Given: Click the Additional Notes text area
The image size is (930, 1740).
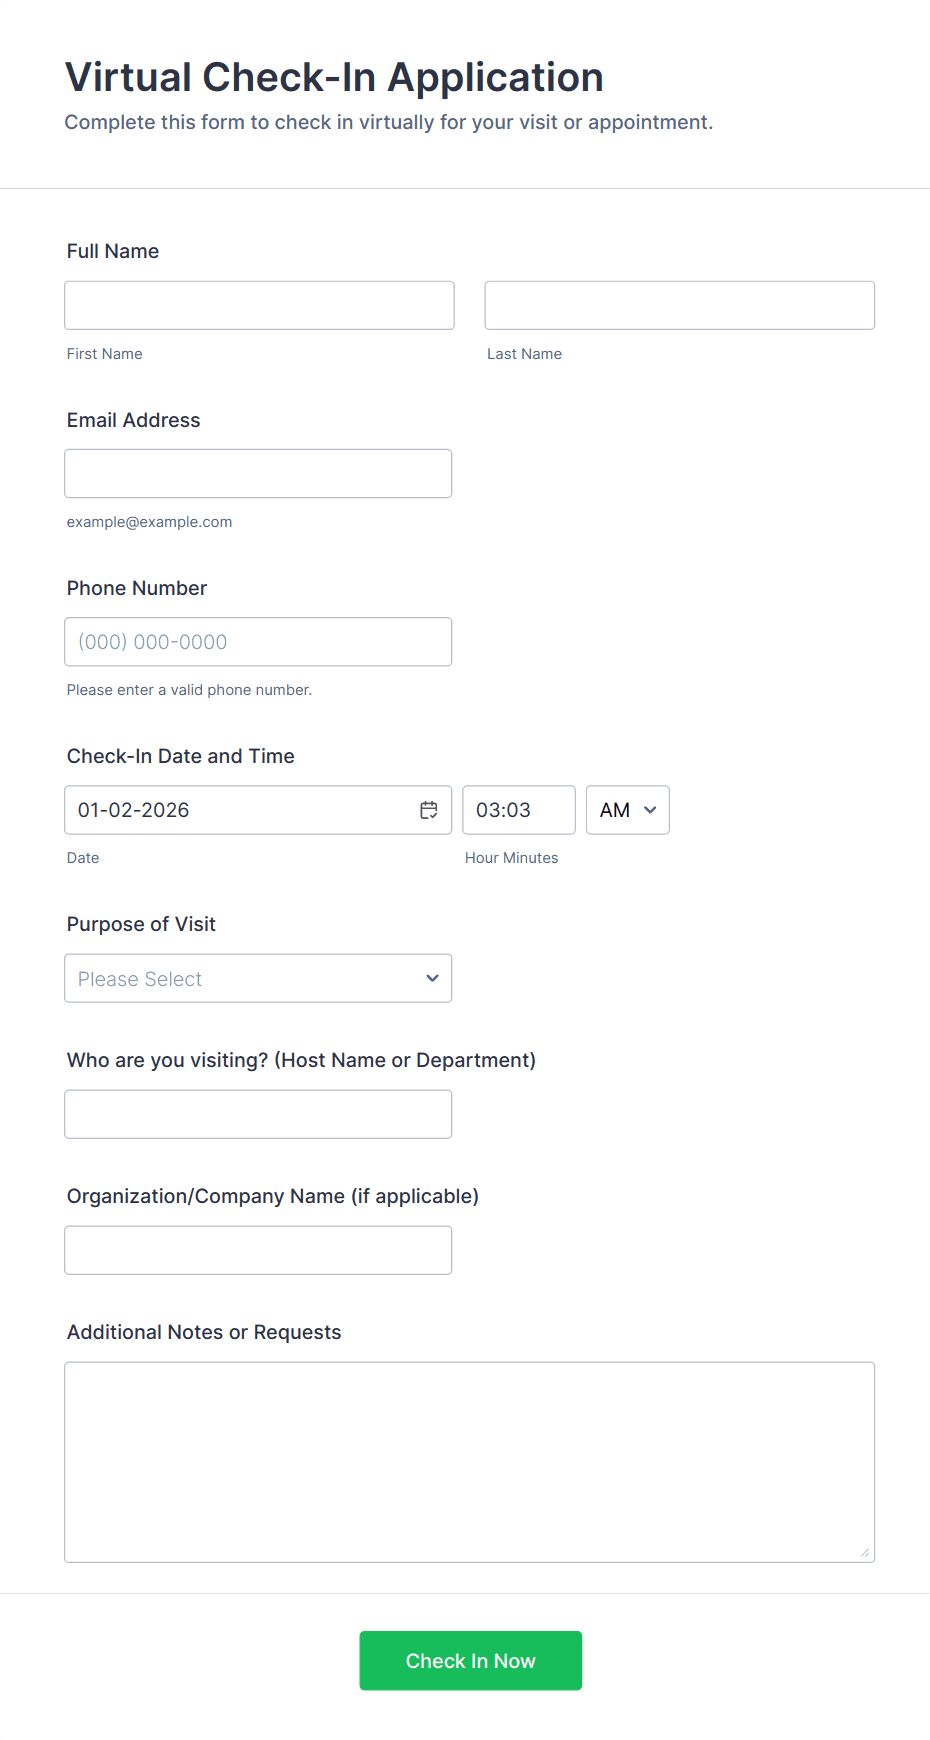Looking at the screenshot, I should (469, 1461).
